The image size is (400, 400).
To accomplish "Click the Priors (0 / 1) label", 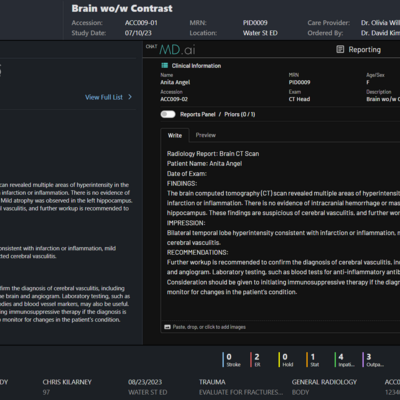I will pos(240,114).
